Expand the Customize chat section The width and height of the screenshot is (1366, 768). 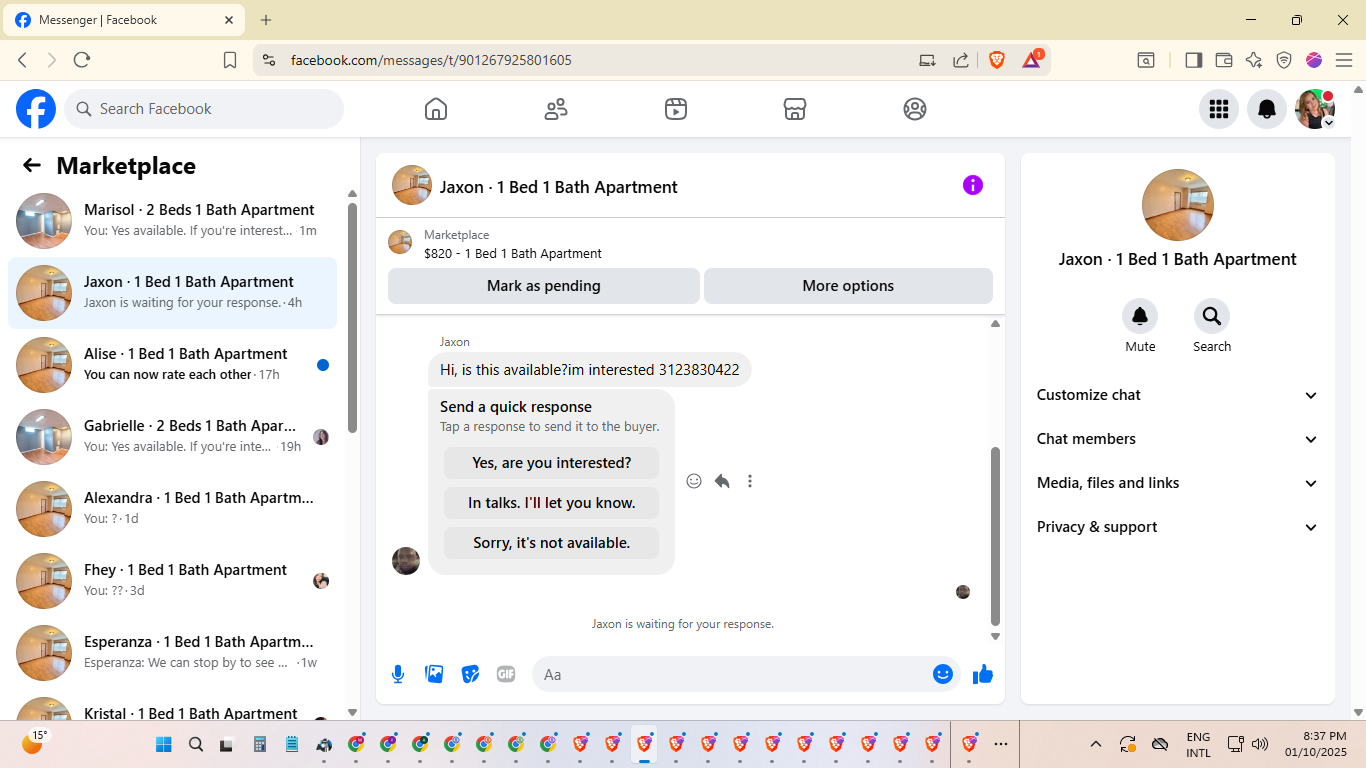(1178, 395)
